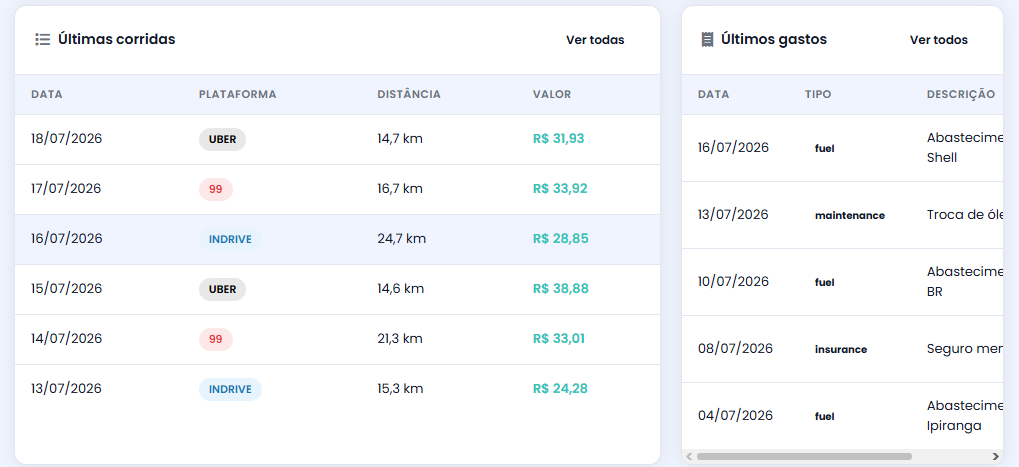The width and height of the screenshot is (1019, 467).
Task: Open Ver todos for Últimos gastos
Action: [938, 40]
